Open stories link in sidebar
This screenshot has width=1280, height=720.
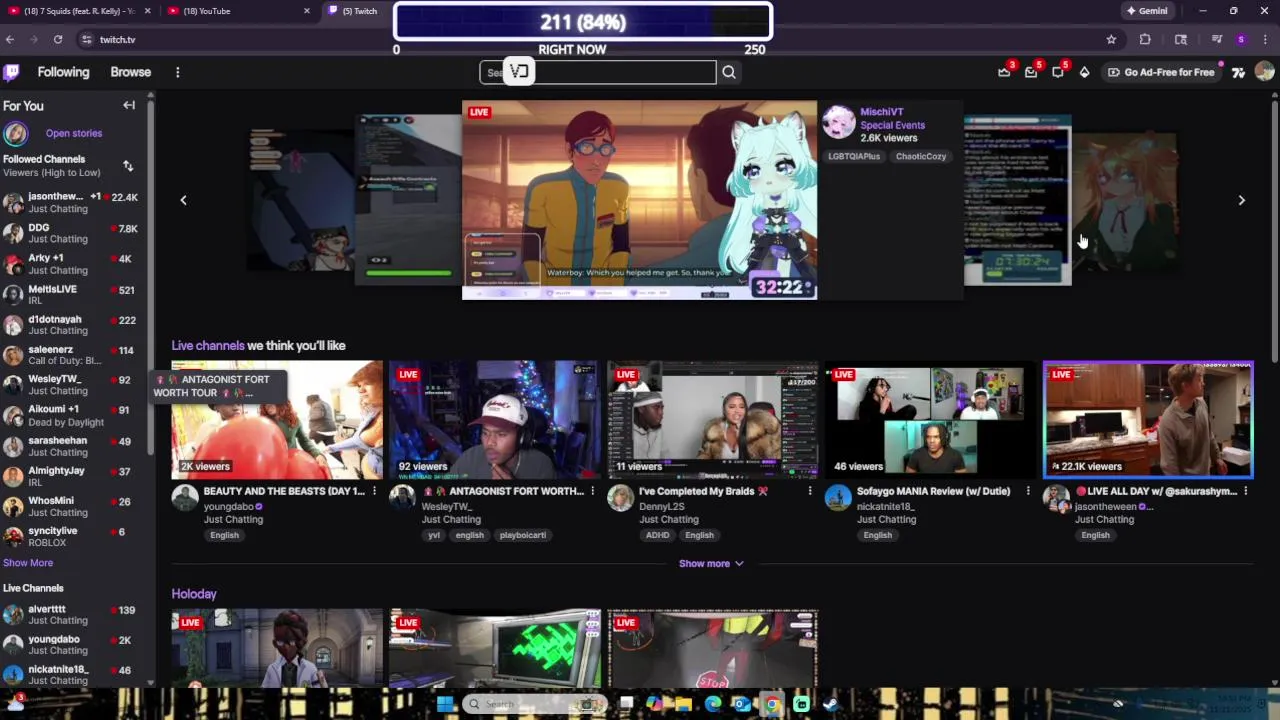tap(73, 133)
